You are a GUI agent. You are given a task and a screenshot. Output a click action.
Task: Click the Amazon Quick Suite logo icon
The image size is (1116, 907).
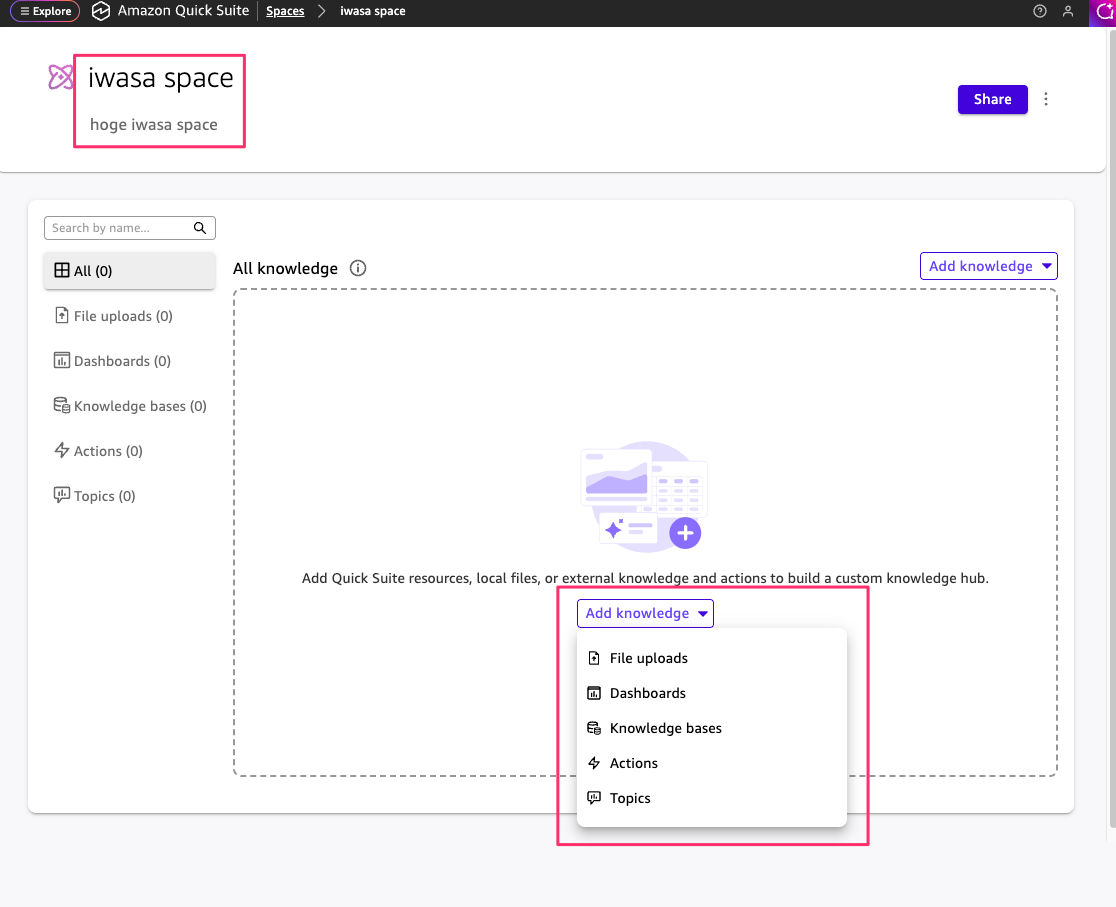(x=101, y=11)
